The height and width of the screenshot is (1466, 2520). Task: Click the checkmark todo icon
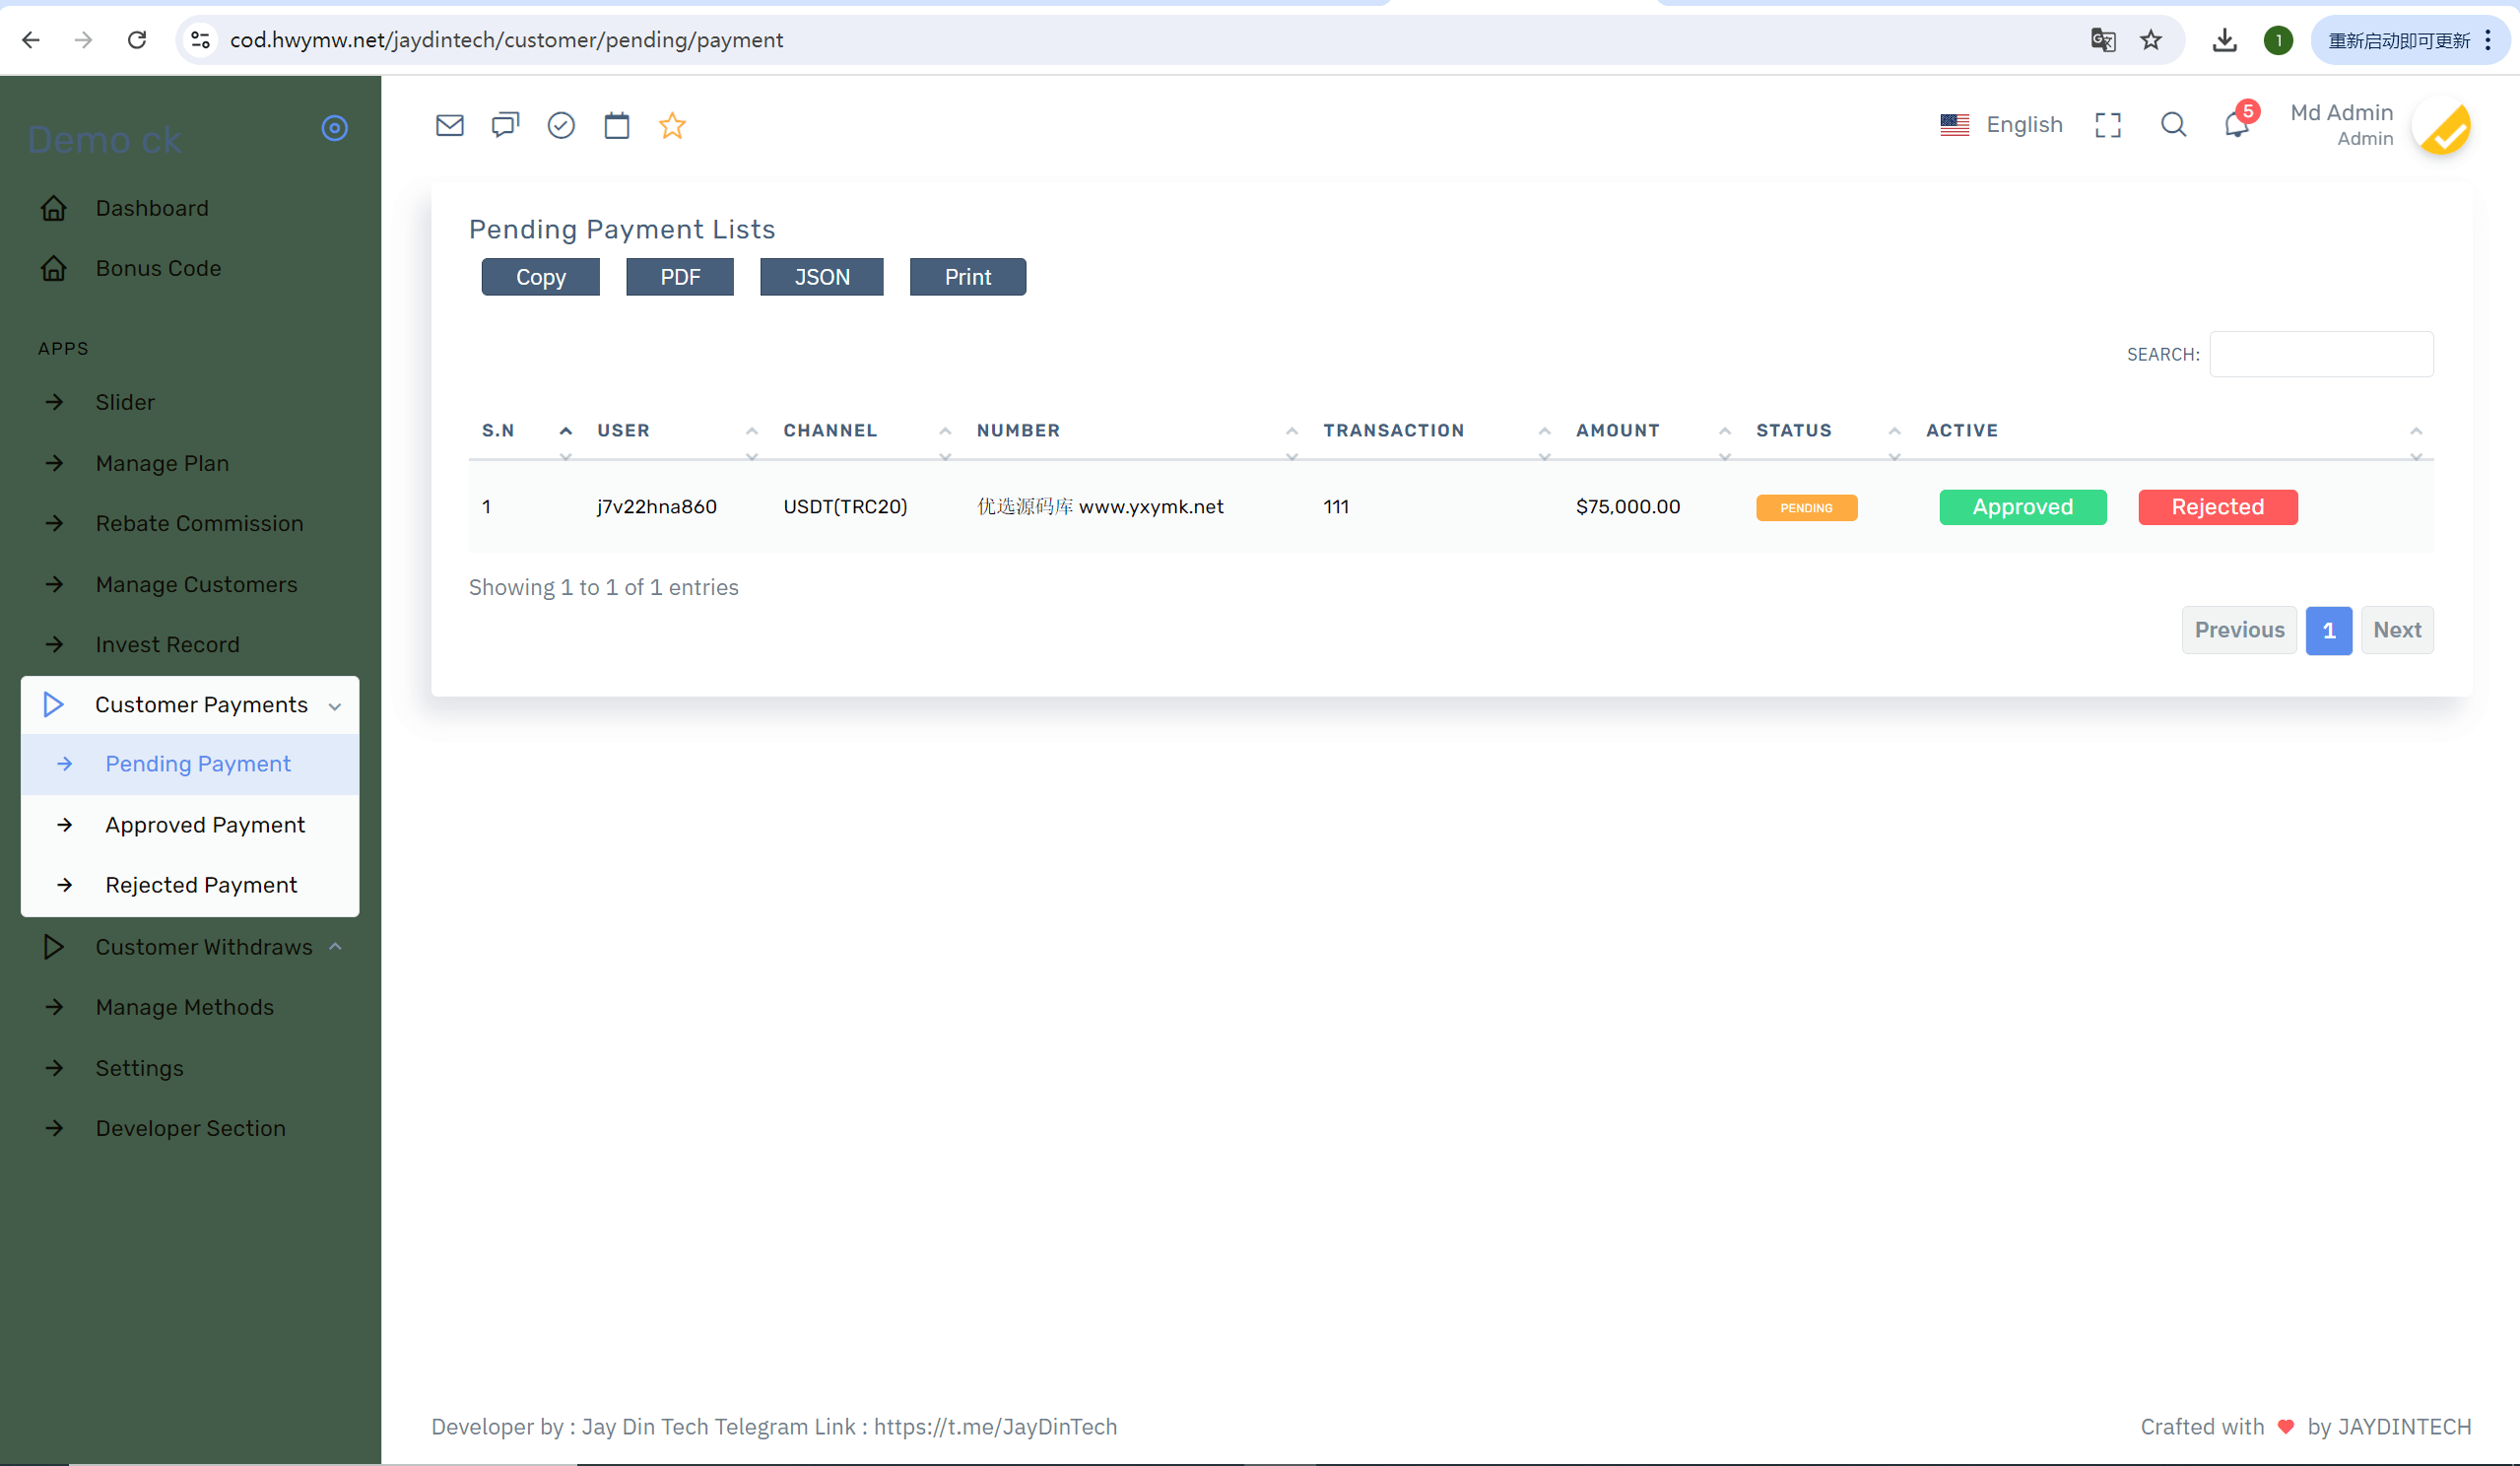point(561,125)
